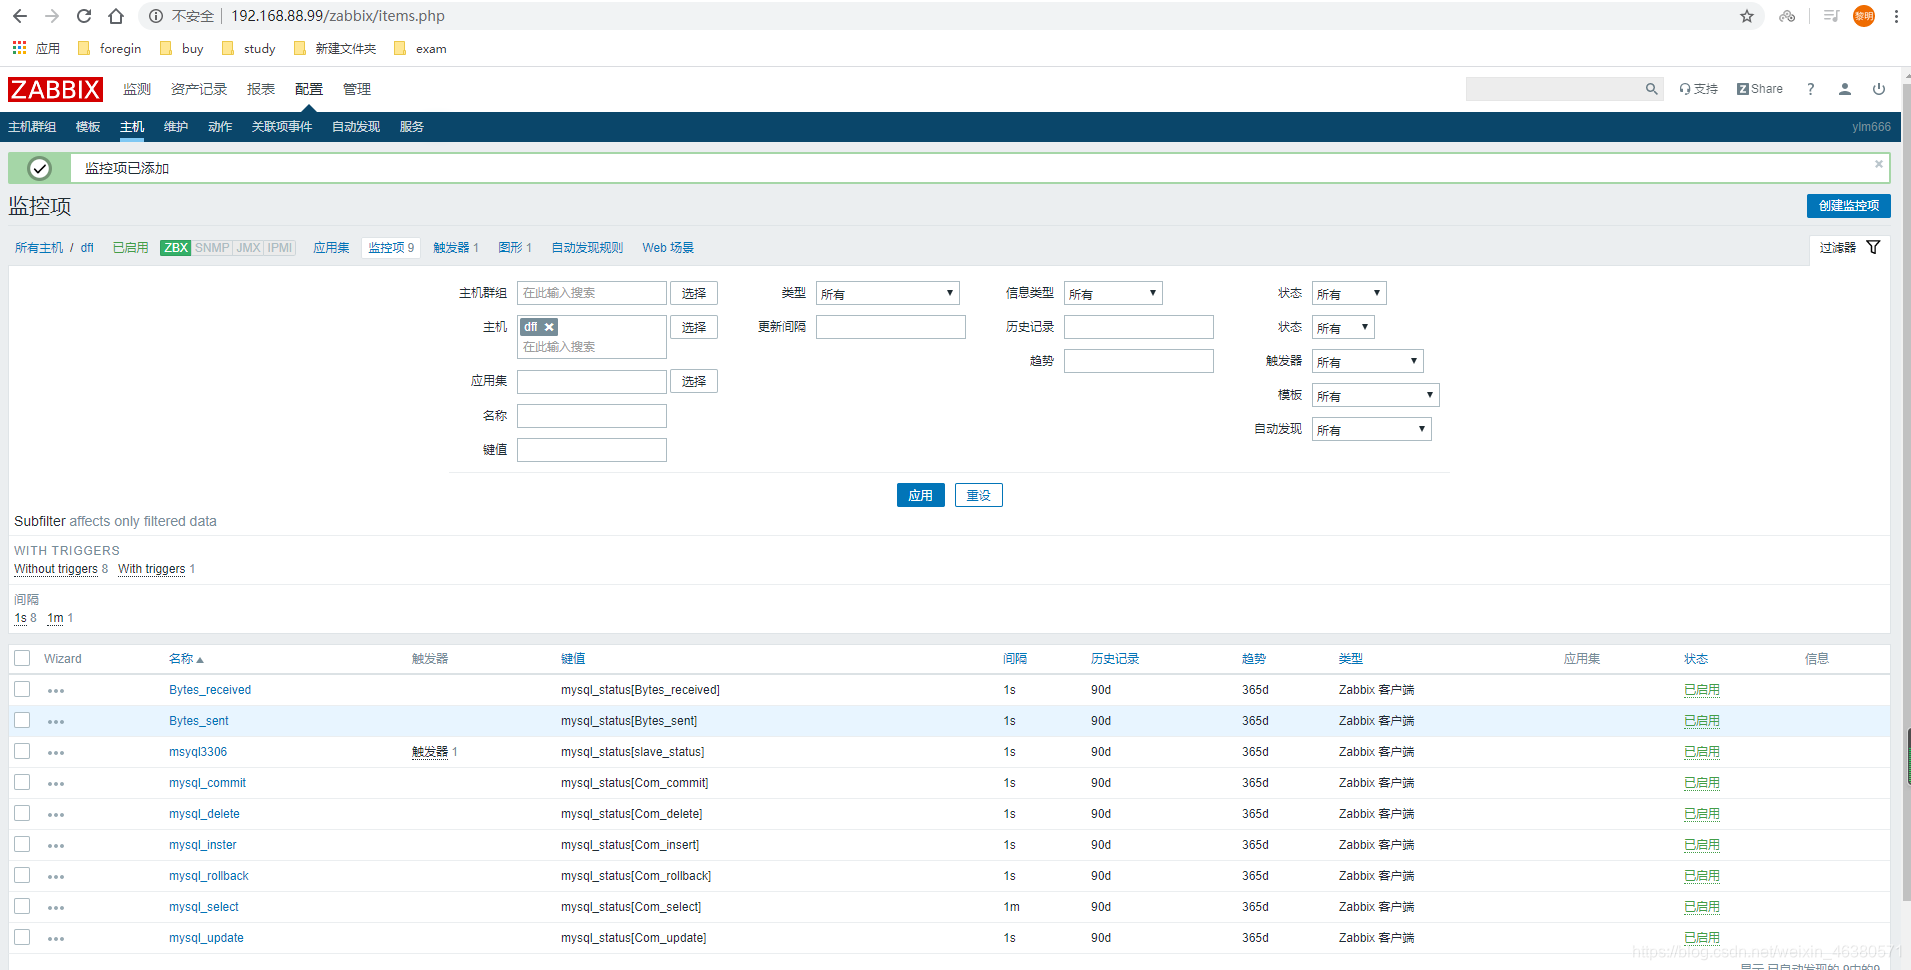Screen dimensions: 1911x970
Task: Click 选择 next to 主机群组
Action: pos(694,293)
